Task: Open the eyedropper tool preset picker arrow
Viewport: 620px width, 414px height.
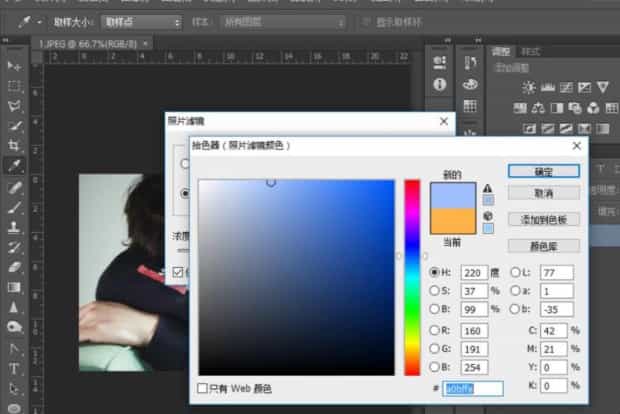Action: click(x=38, y=22)
